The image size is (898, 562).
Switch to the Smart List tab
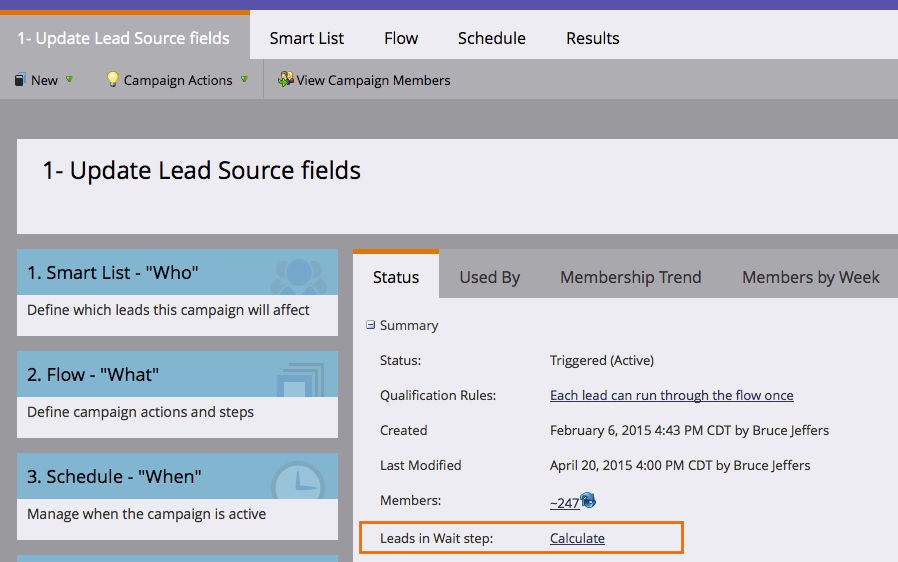[306, 38]
